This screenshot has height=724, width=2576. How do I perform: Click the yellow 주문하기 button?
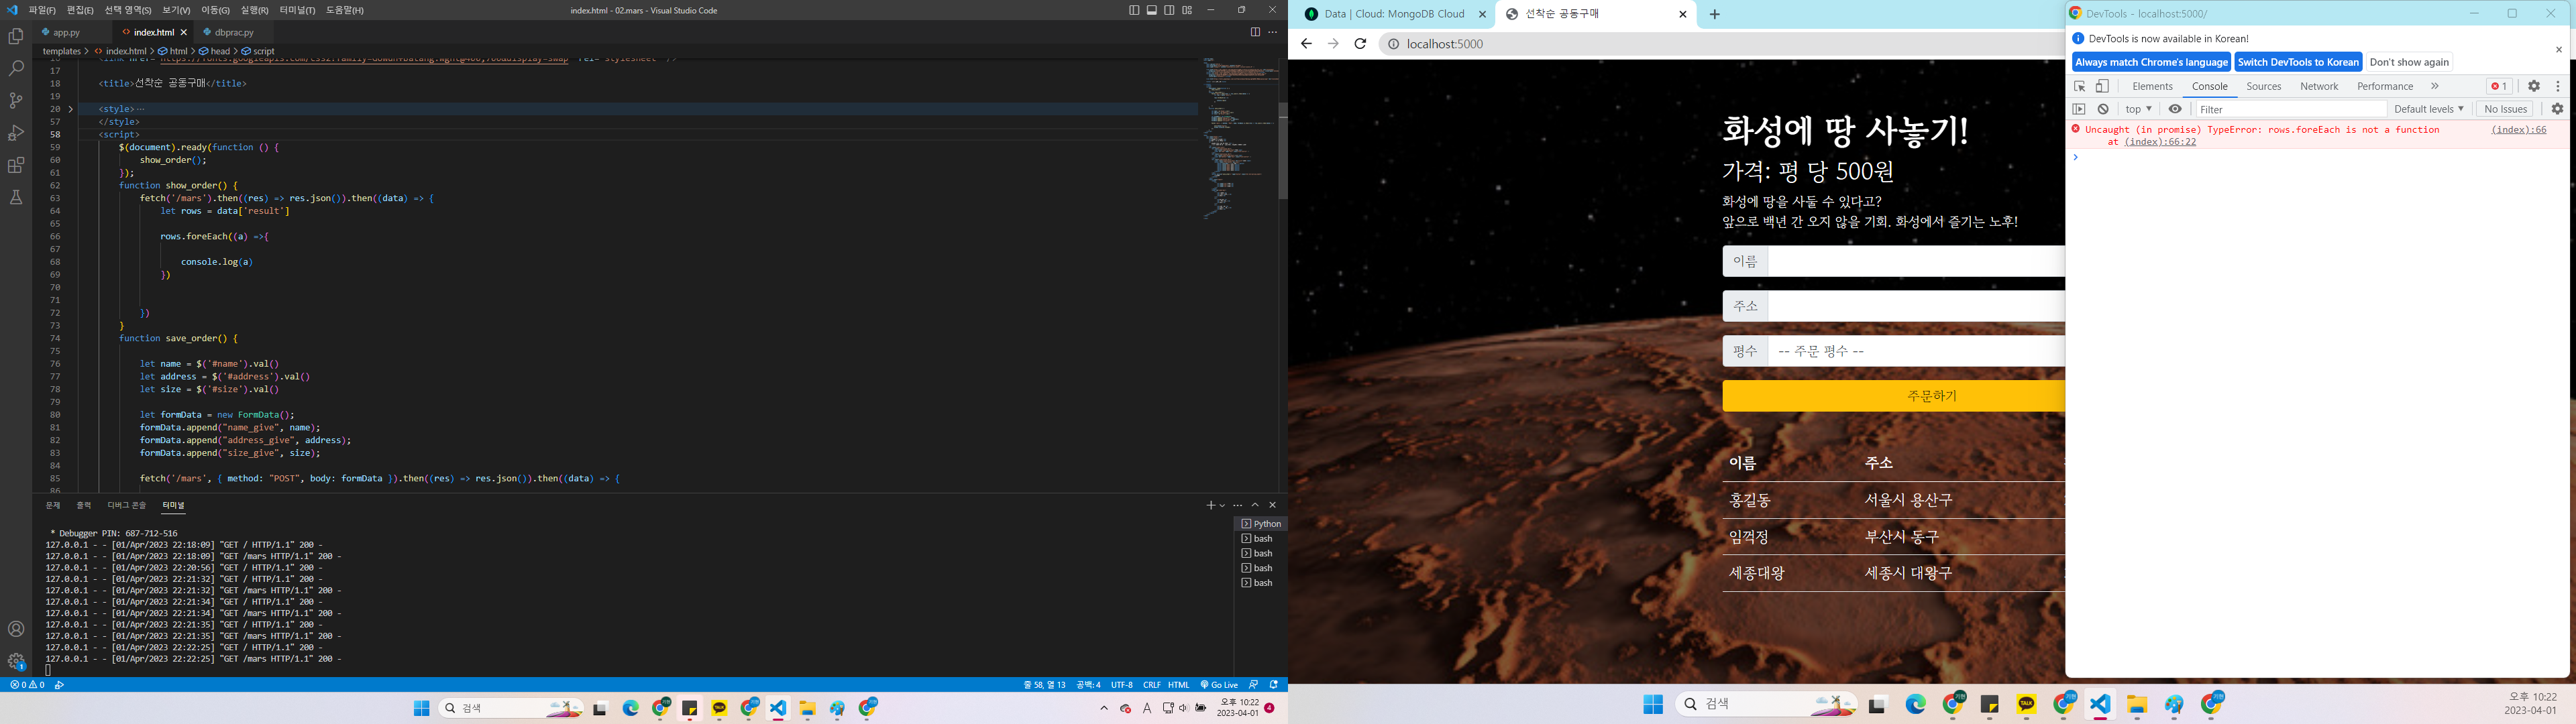(1894, 396)
